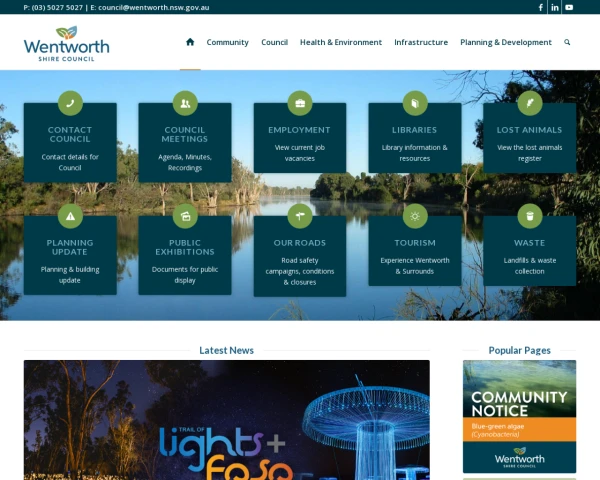The height and width of the screenshot is (480, 600).
Task: Click the council email address in top bar
Action: tap(154, 7)
